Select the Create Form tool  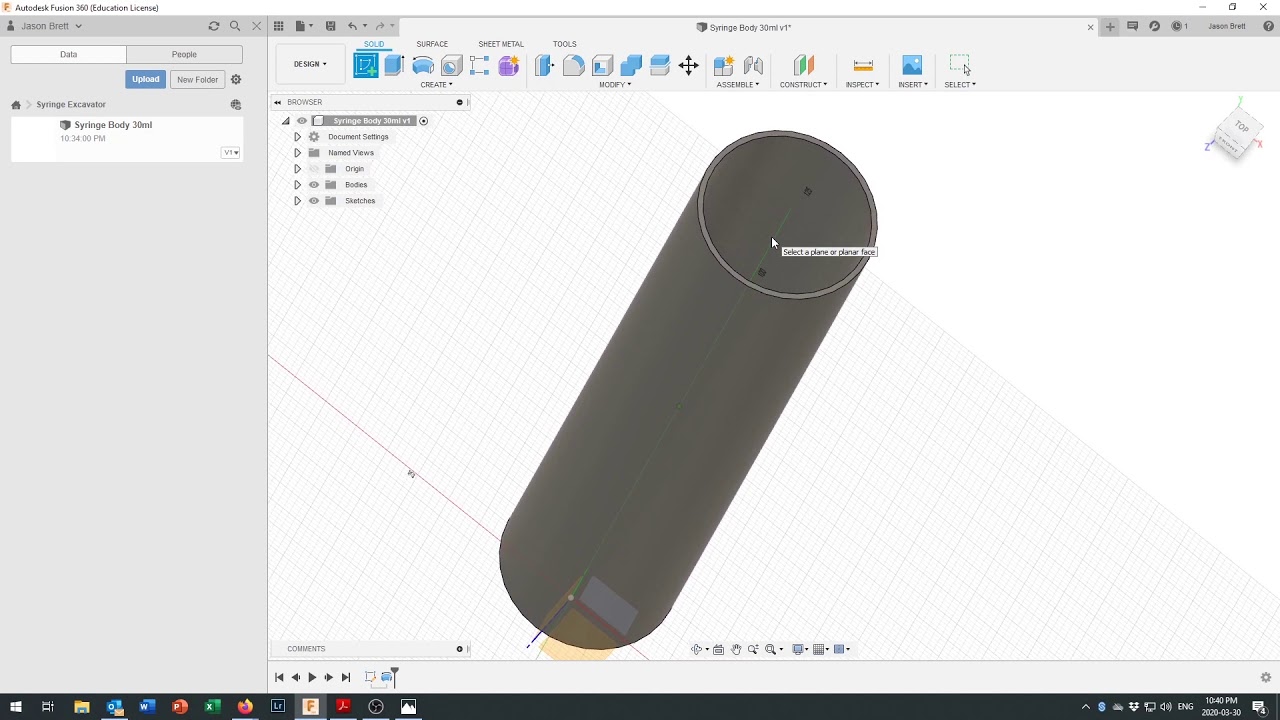point(509,66)
